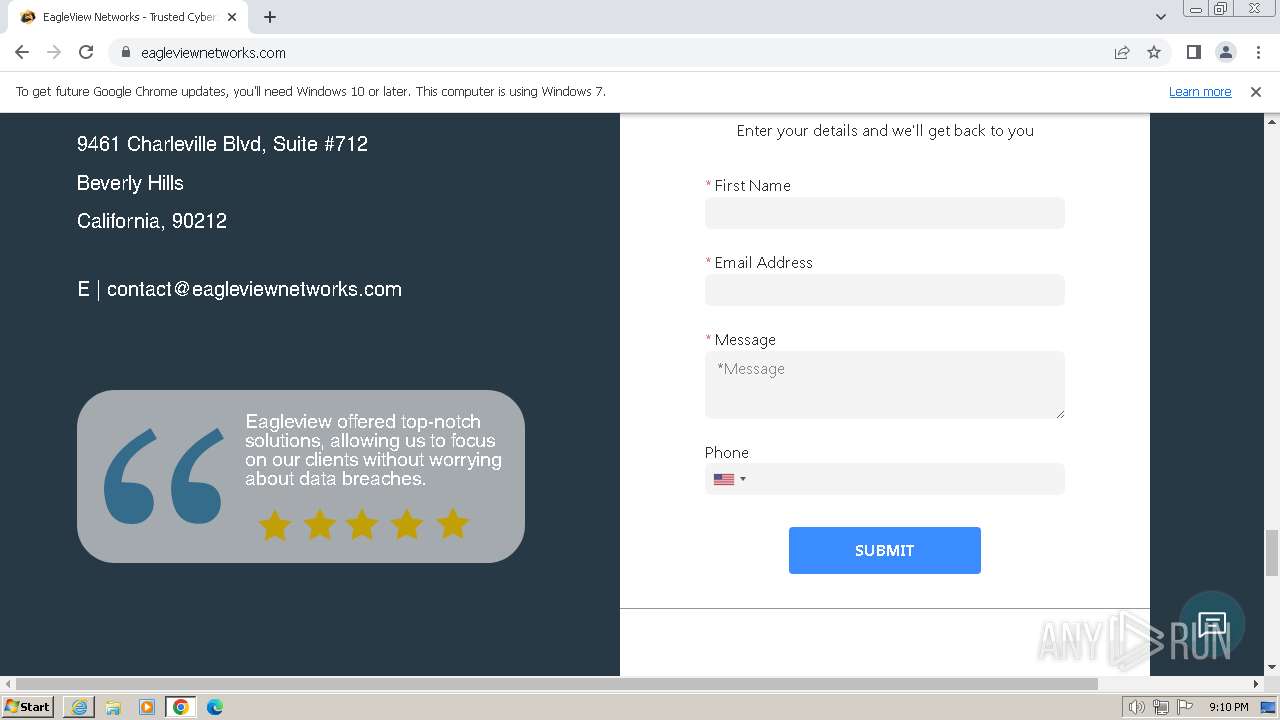Click the 9461 Charleville Blvd address line
The height and width of the screenshot is (720, 1280).
(x=222, y=144)
